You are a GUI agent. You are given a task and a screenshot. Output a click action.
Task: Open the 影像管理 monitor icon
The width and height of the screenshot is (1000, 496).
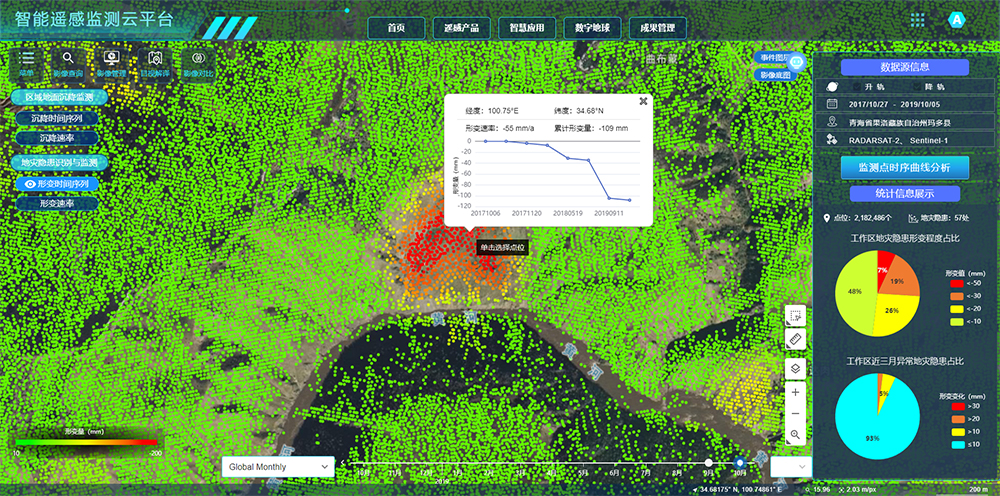[x=110, y=60]
